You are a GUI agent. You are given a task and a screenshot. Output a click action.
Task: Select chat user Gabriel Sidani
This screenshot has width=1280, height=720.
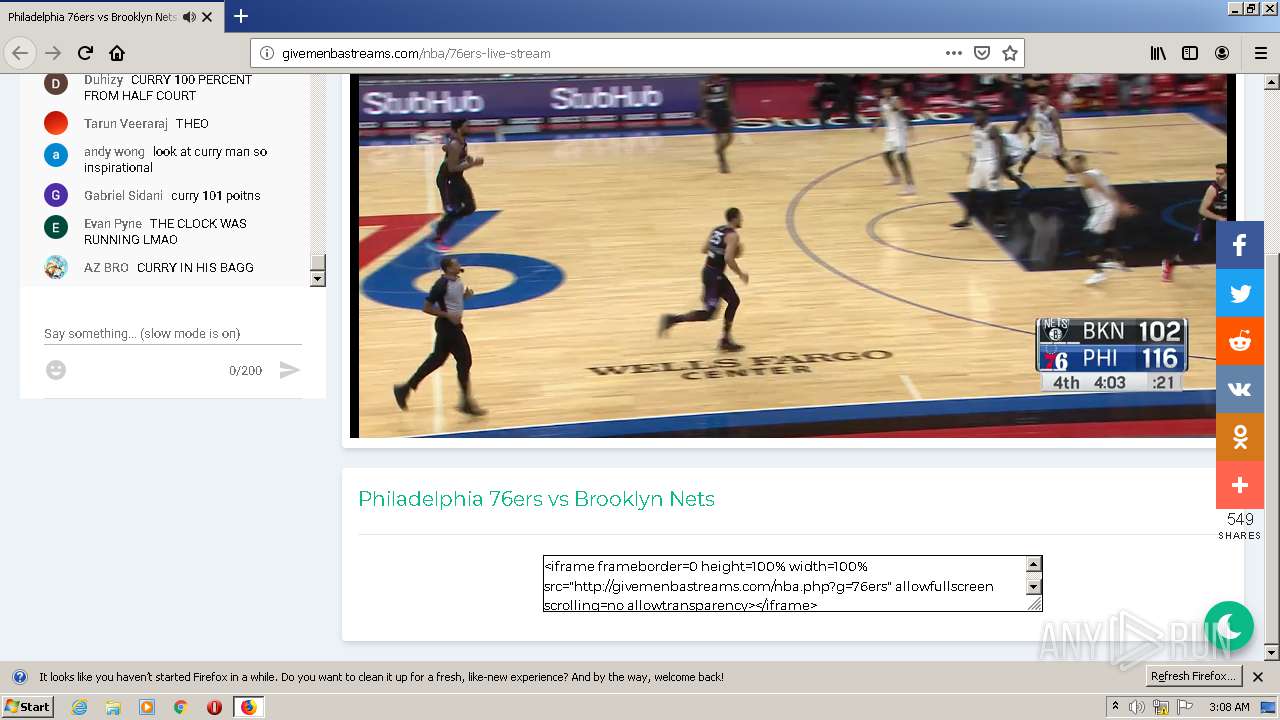click(123, 196)
